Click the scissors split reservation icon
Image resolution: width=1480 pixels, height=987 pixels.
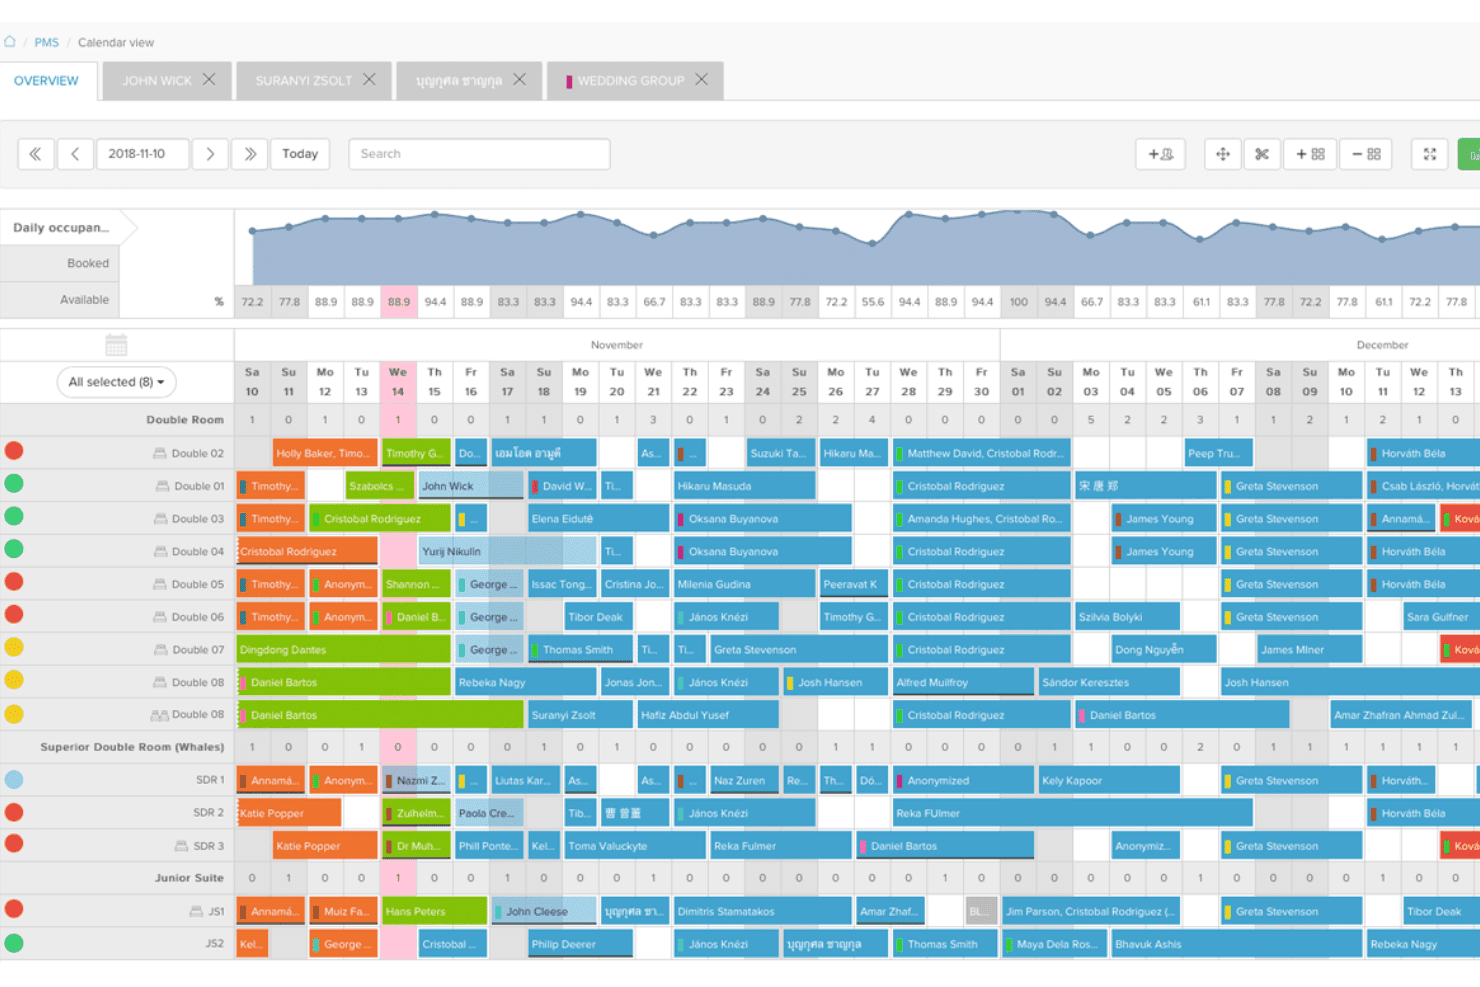[1262, 154]
